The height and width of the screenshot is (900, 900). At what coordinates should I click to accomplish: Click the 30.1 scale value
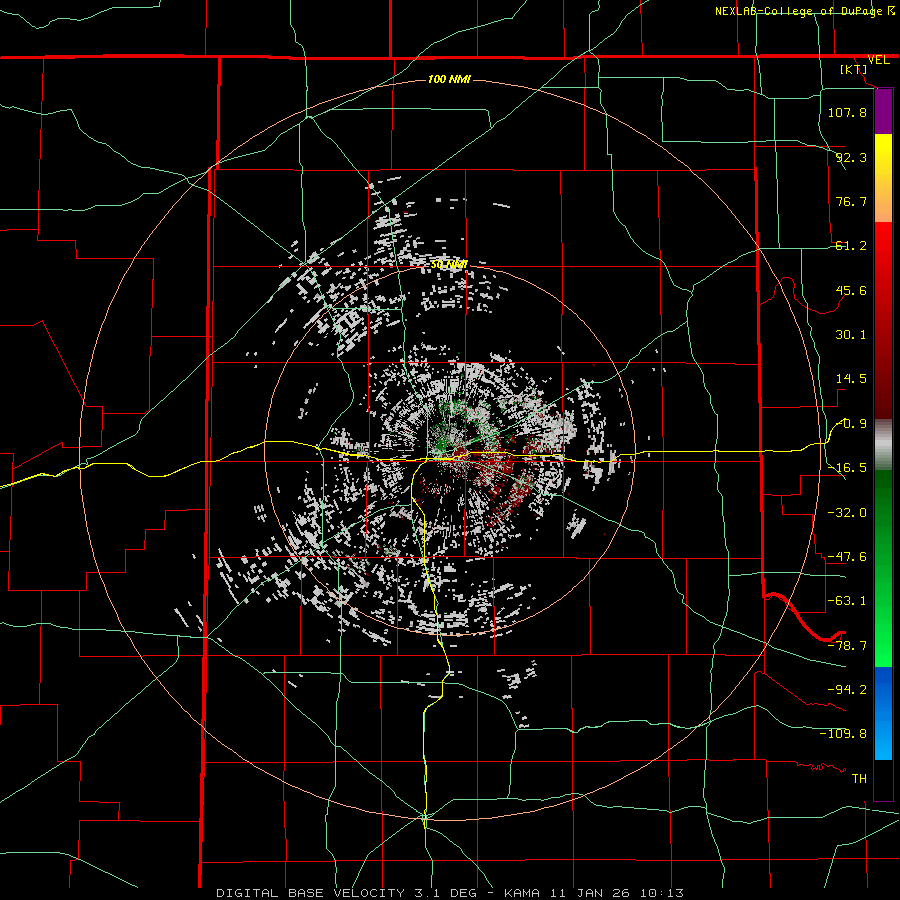tap(851, 335)
